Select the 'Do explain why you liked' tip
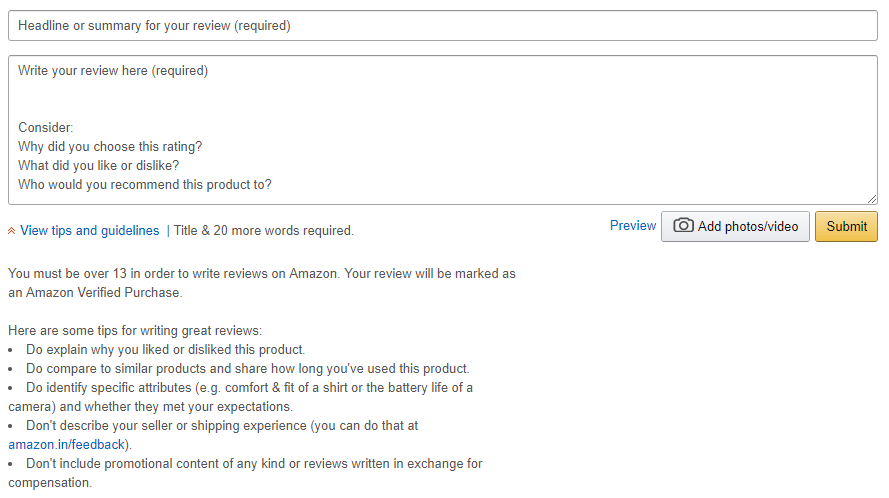 pos(165,350)
